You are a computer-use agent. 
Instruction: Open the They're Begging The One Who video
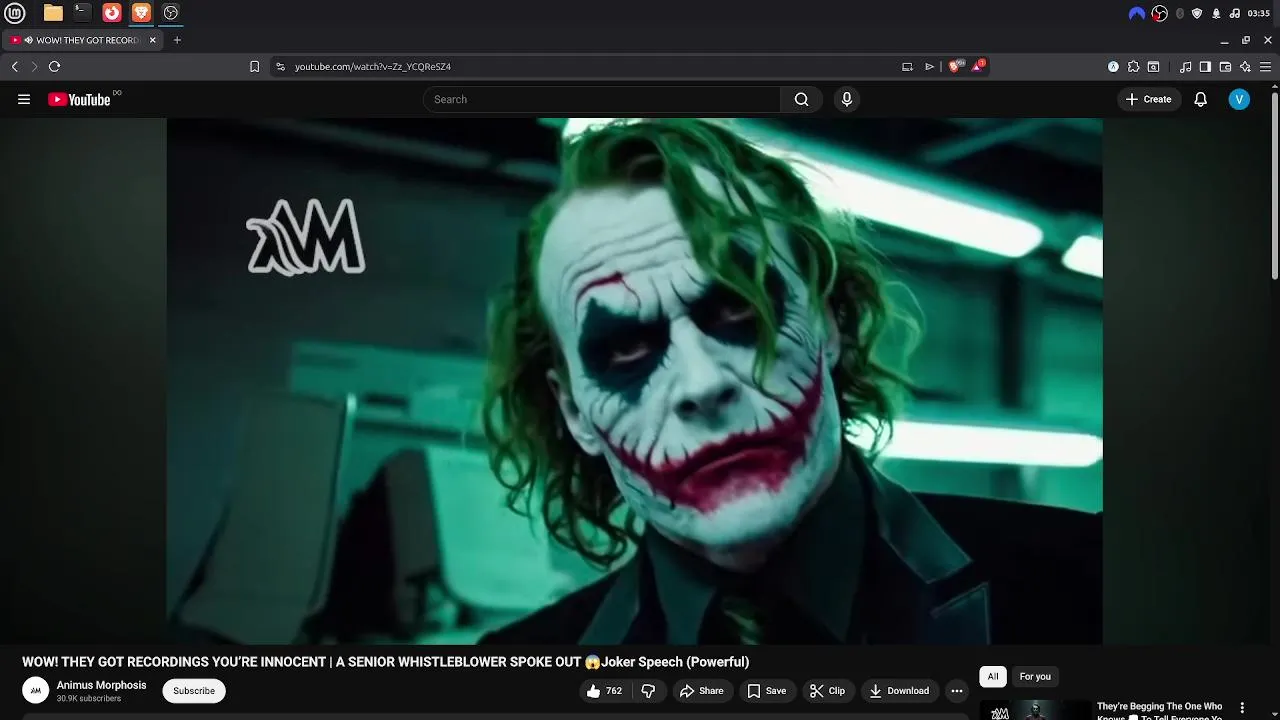click(x=1159, y=711)
